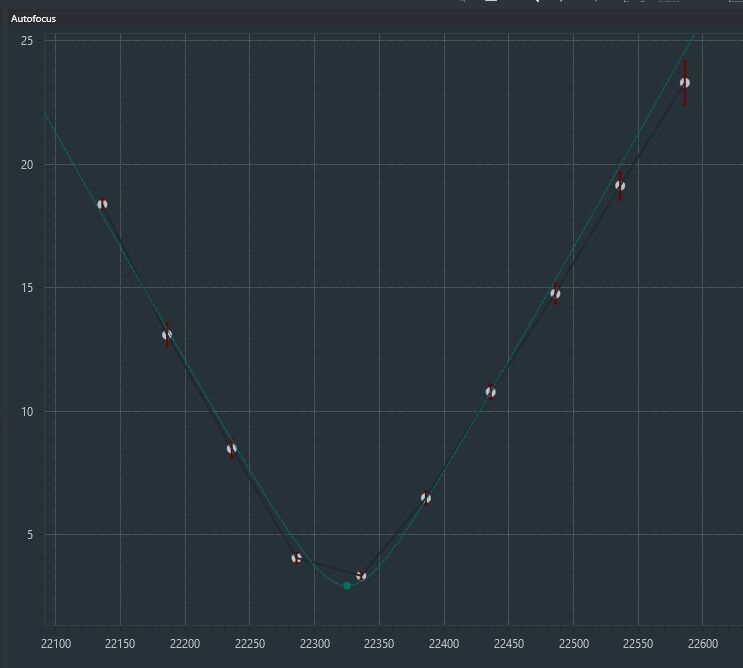Screen dimensions: 743x668
Task: Click the y-axis label 10
Action: [27, 412]
